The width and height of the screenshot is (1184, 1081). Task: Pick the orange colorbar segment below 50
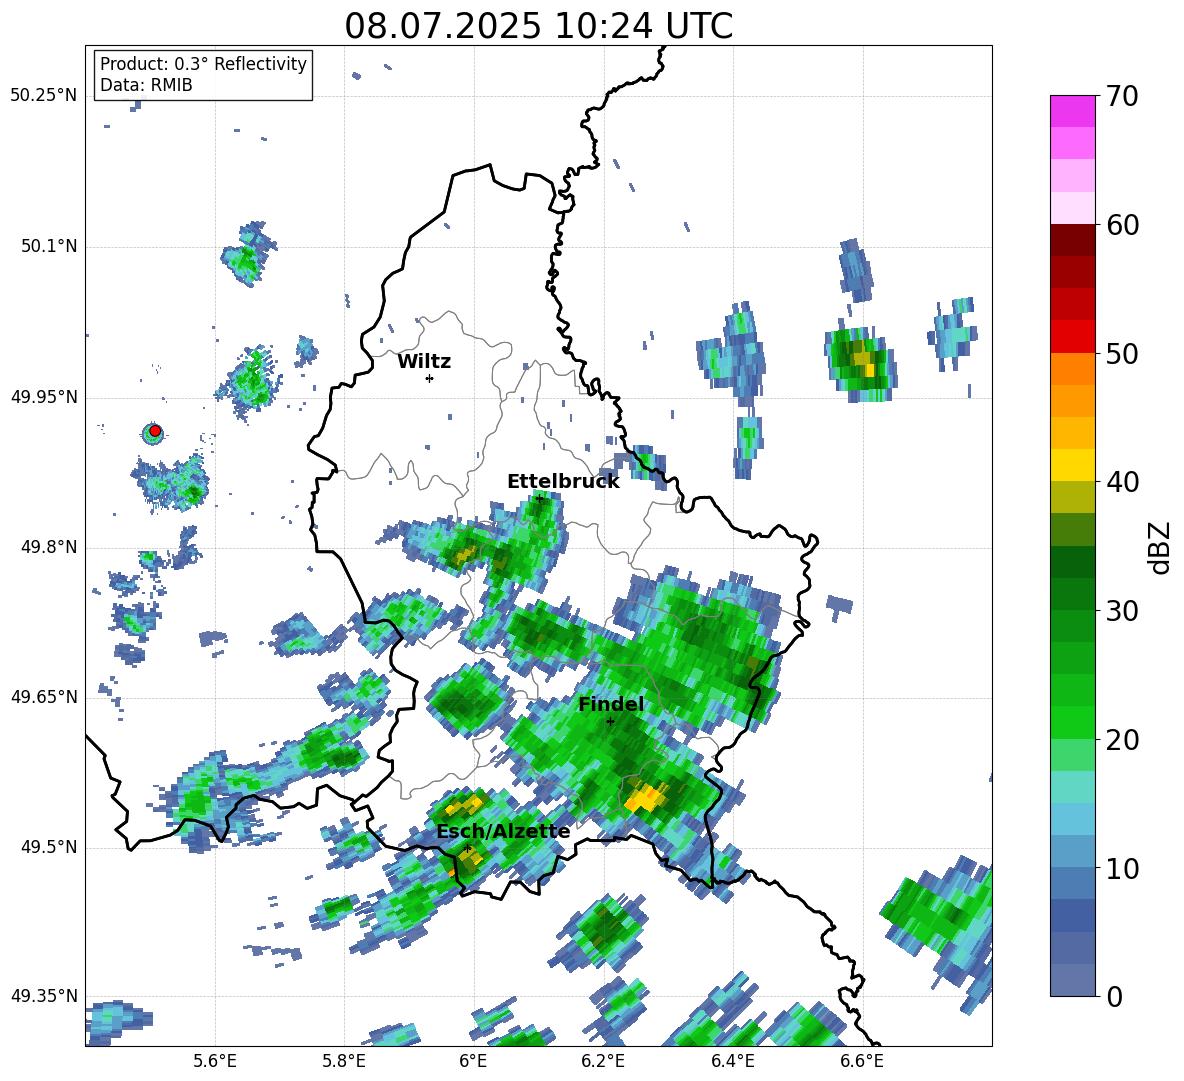point(1072,369)
